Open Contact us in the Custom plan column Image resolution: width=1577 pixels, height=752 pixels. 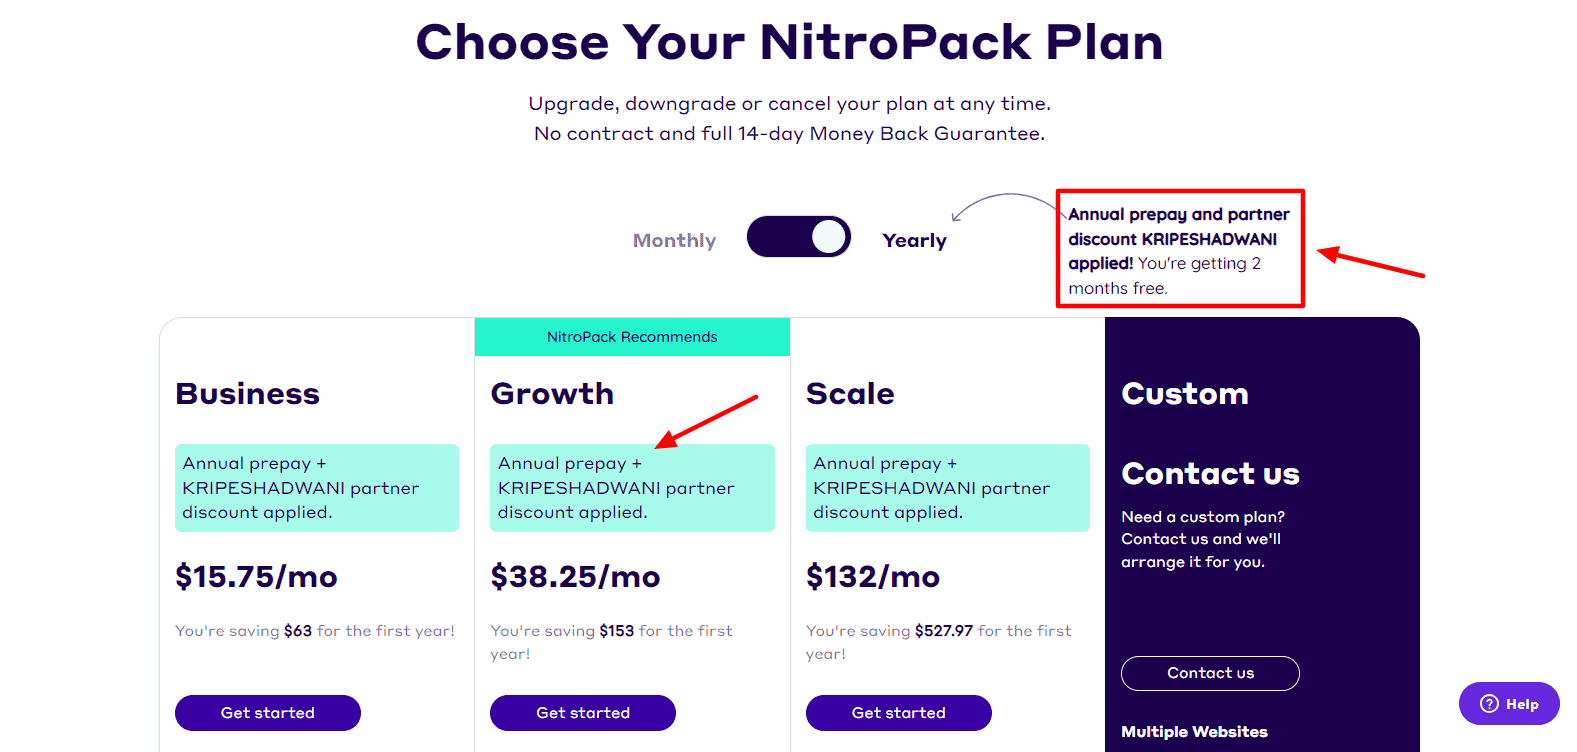1210,673
